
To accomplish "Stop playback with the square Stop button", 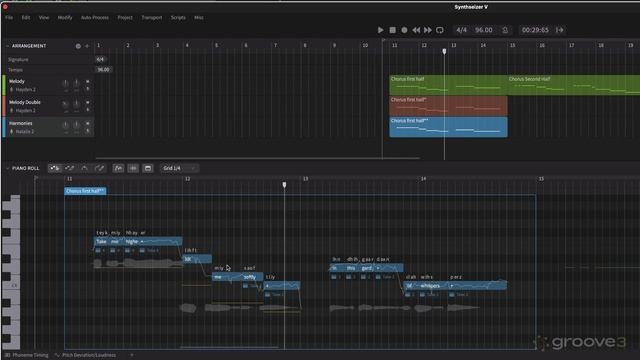I will pos(393,30).
